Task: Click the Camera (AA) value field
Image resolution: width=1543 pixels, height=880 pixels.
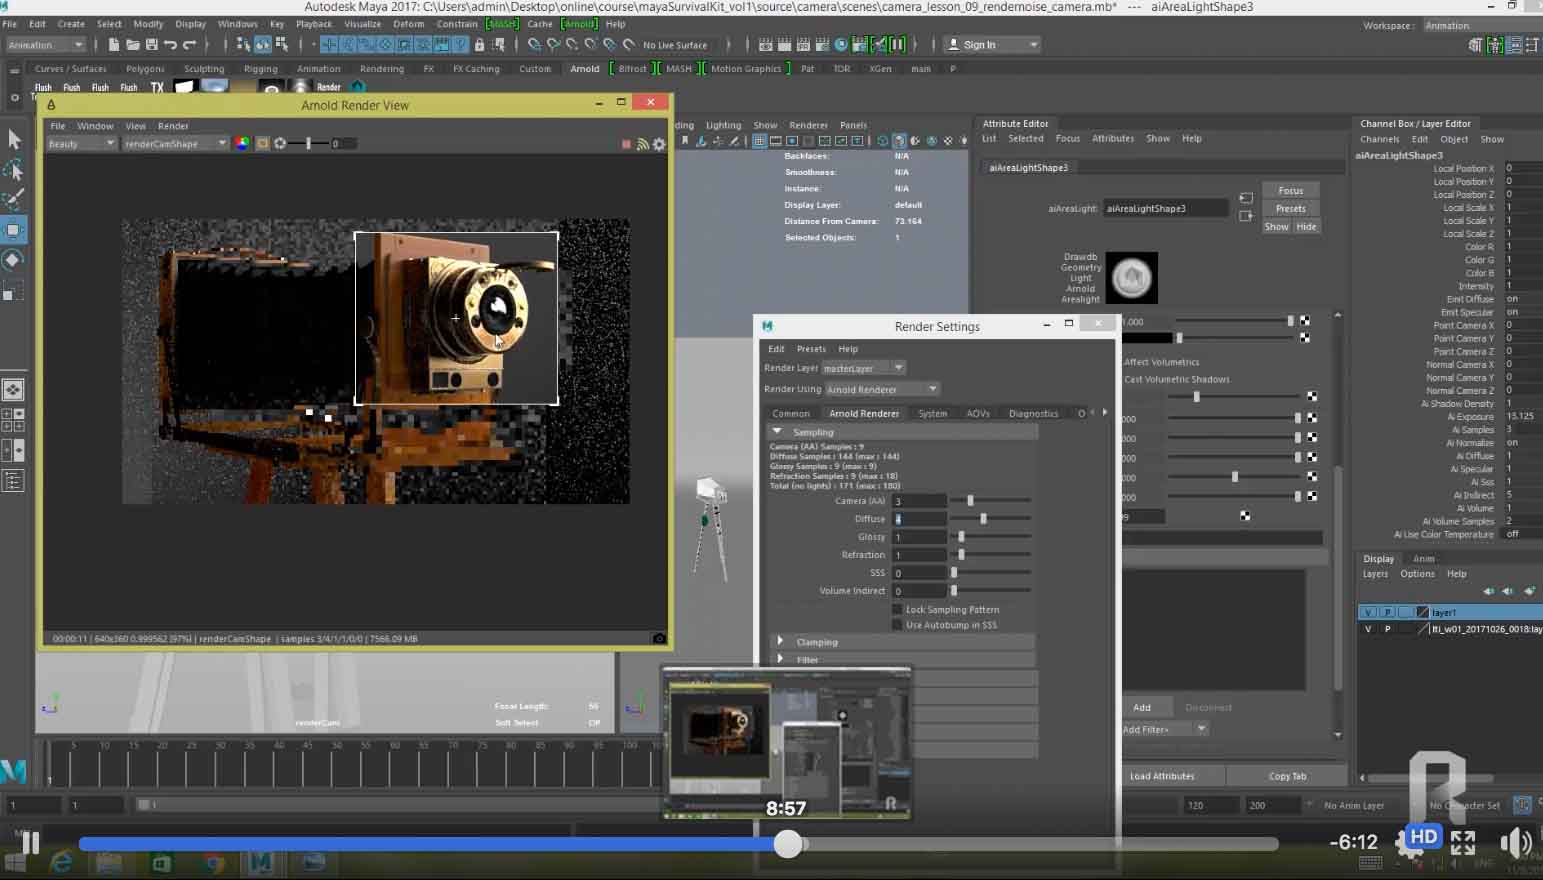Action: [918, 501]
